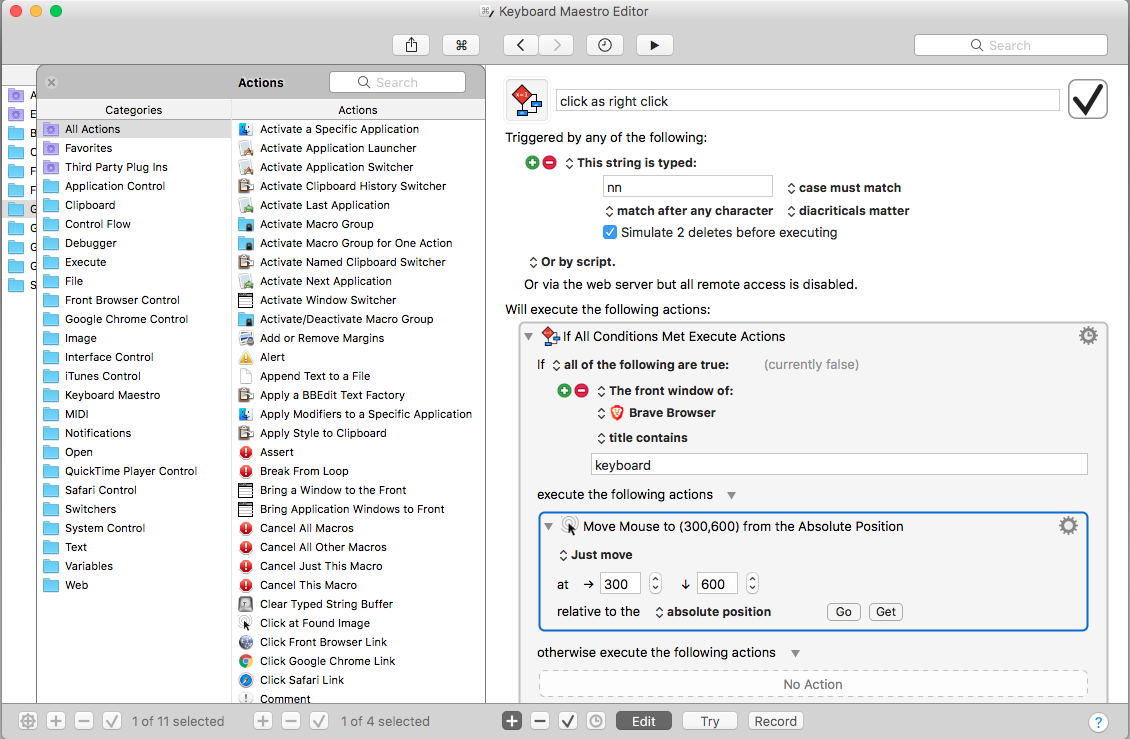Toggle the checkmark button beside '1 of 11 selected'

point(112,721)
